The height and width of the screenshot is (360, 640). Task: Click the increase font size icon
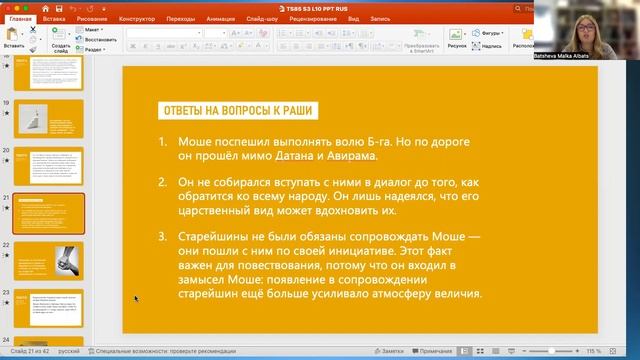click(x=236, y=33)
